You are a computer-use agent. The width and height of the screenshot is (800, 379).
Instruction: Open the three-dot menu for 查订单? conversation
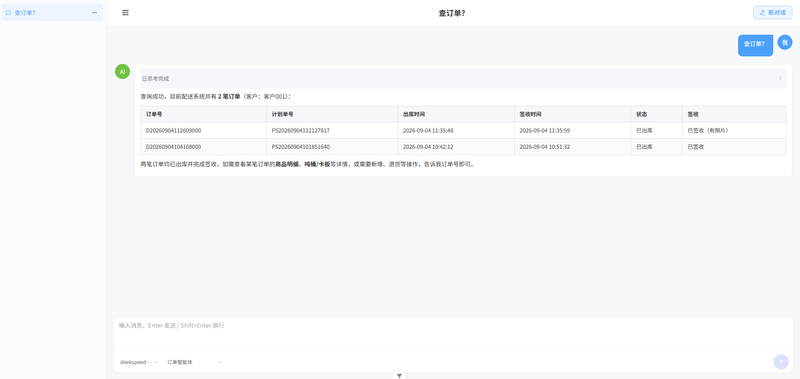pos(94,13)
